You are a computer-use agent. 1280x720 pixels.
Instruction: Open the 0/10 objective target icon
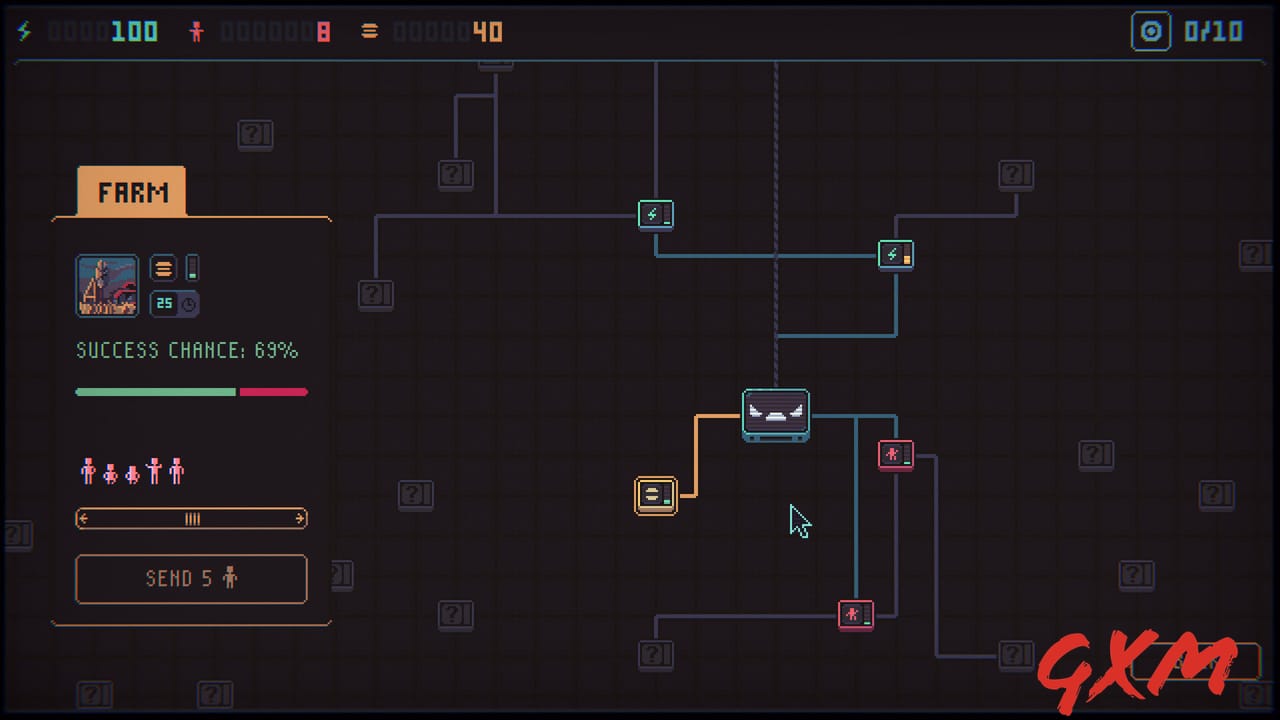(x=1151, y=31)
